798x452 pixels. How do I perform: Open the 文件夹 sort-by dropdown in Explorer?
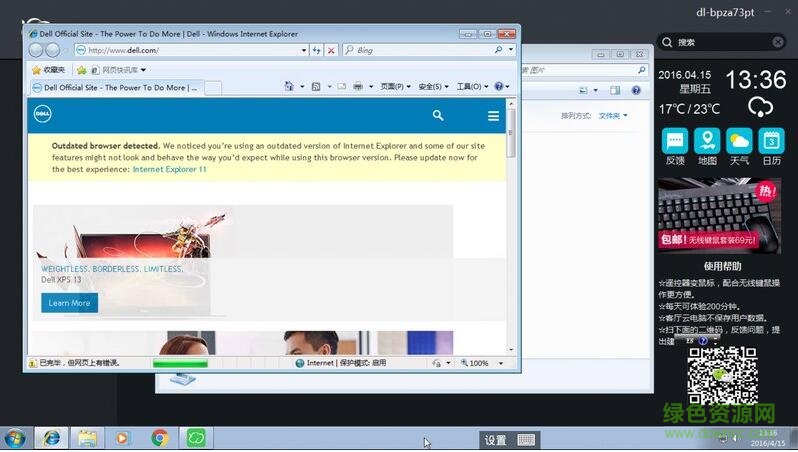[x=613, y=116]
